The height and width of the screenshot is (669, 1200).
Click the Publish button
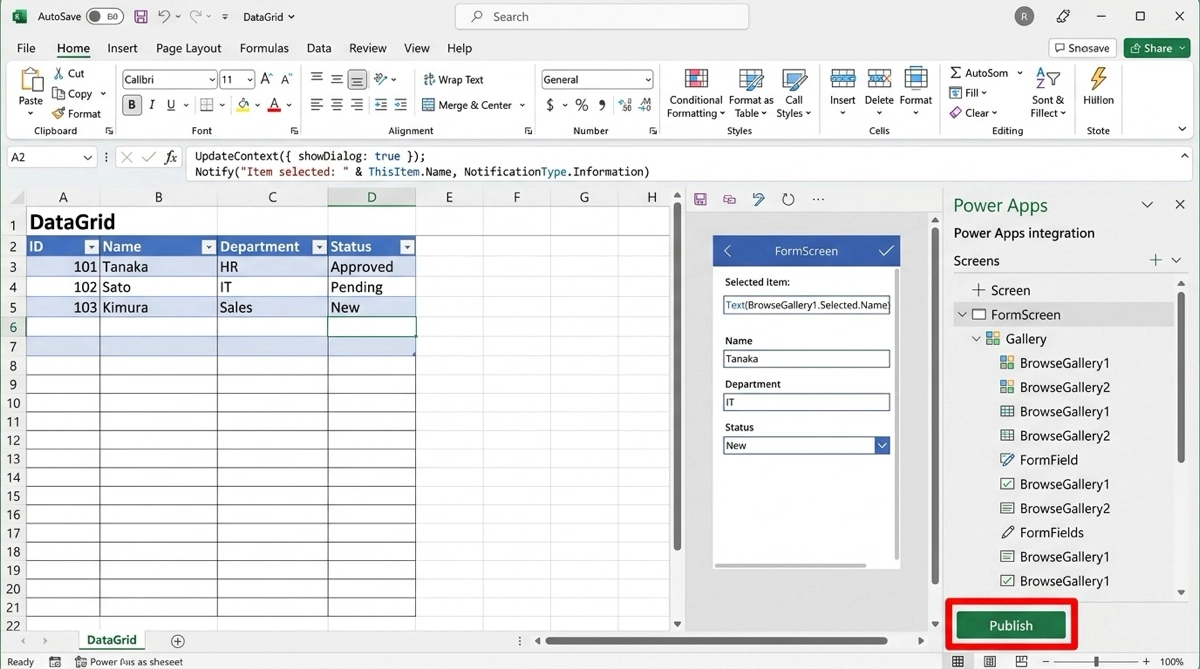(1010, 626)
